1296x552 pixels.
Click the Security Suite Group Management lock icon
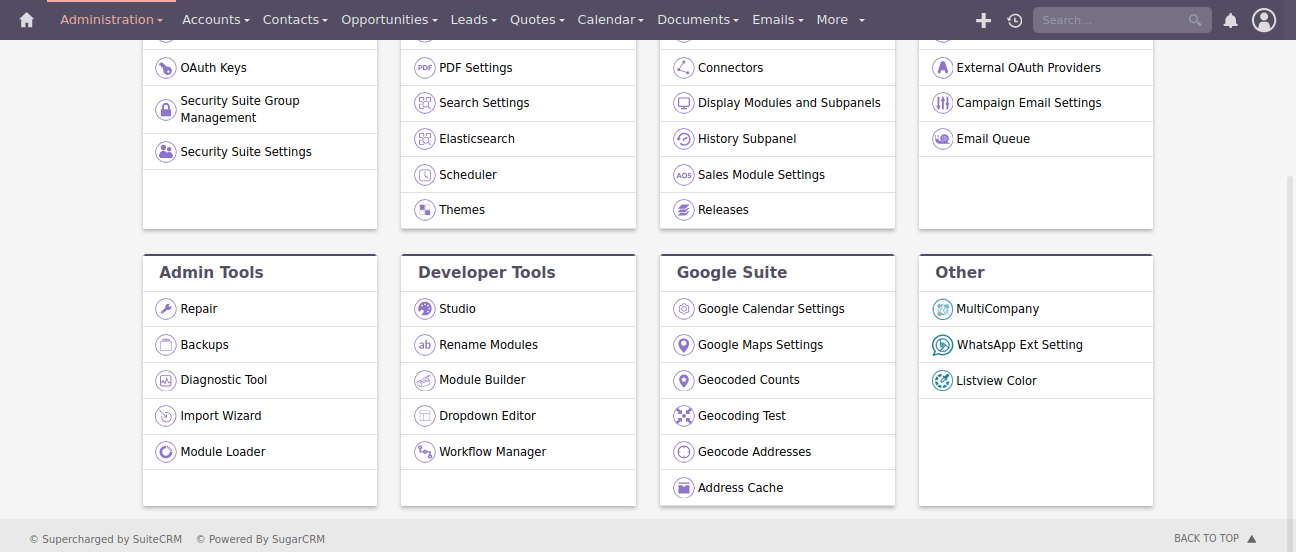tap(165, 110)
